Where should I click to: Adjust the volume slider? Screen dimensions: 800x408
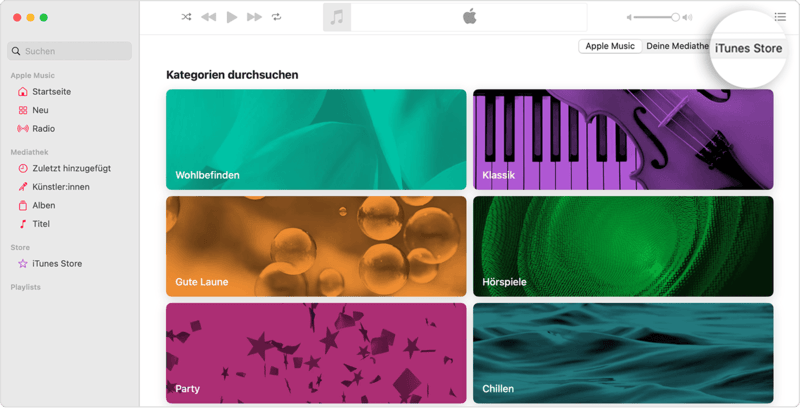(657, 17)
